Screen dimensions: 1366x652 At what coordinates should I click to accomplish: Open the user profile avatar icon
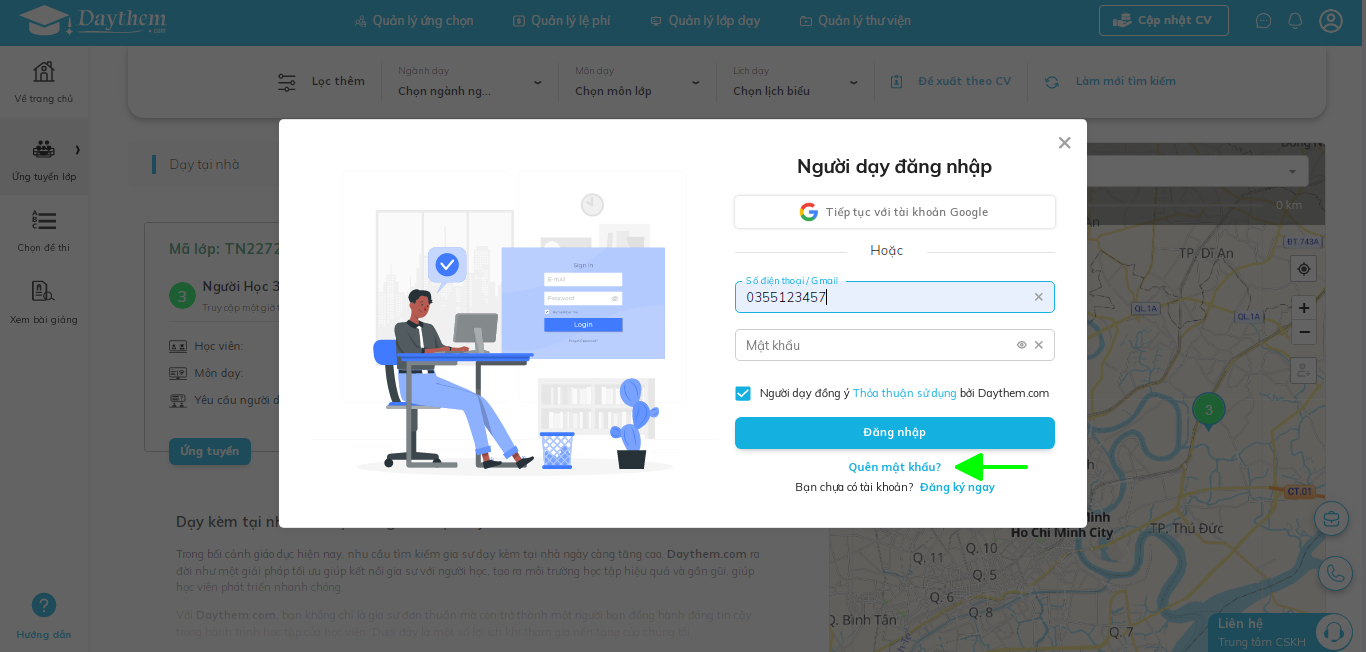1330,20
